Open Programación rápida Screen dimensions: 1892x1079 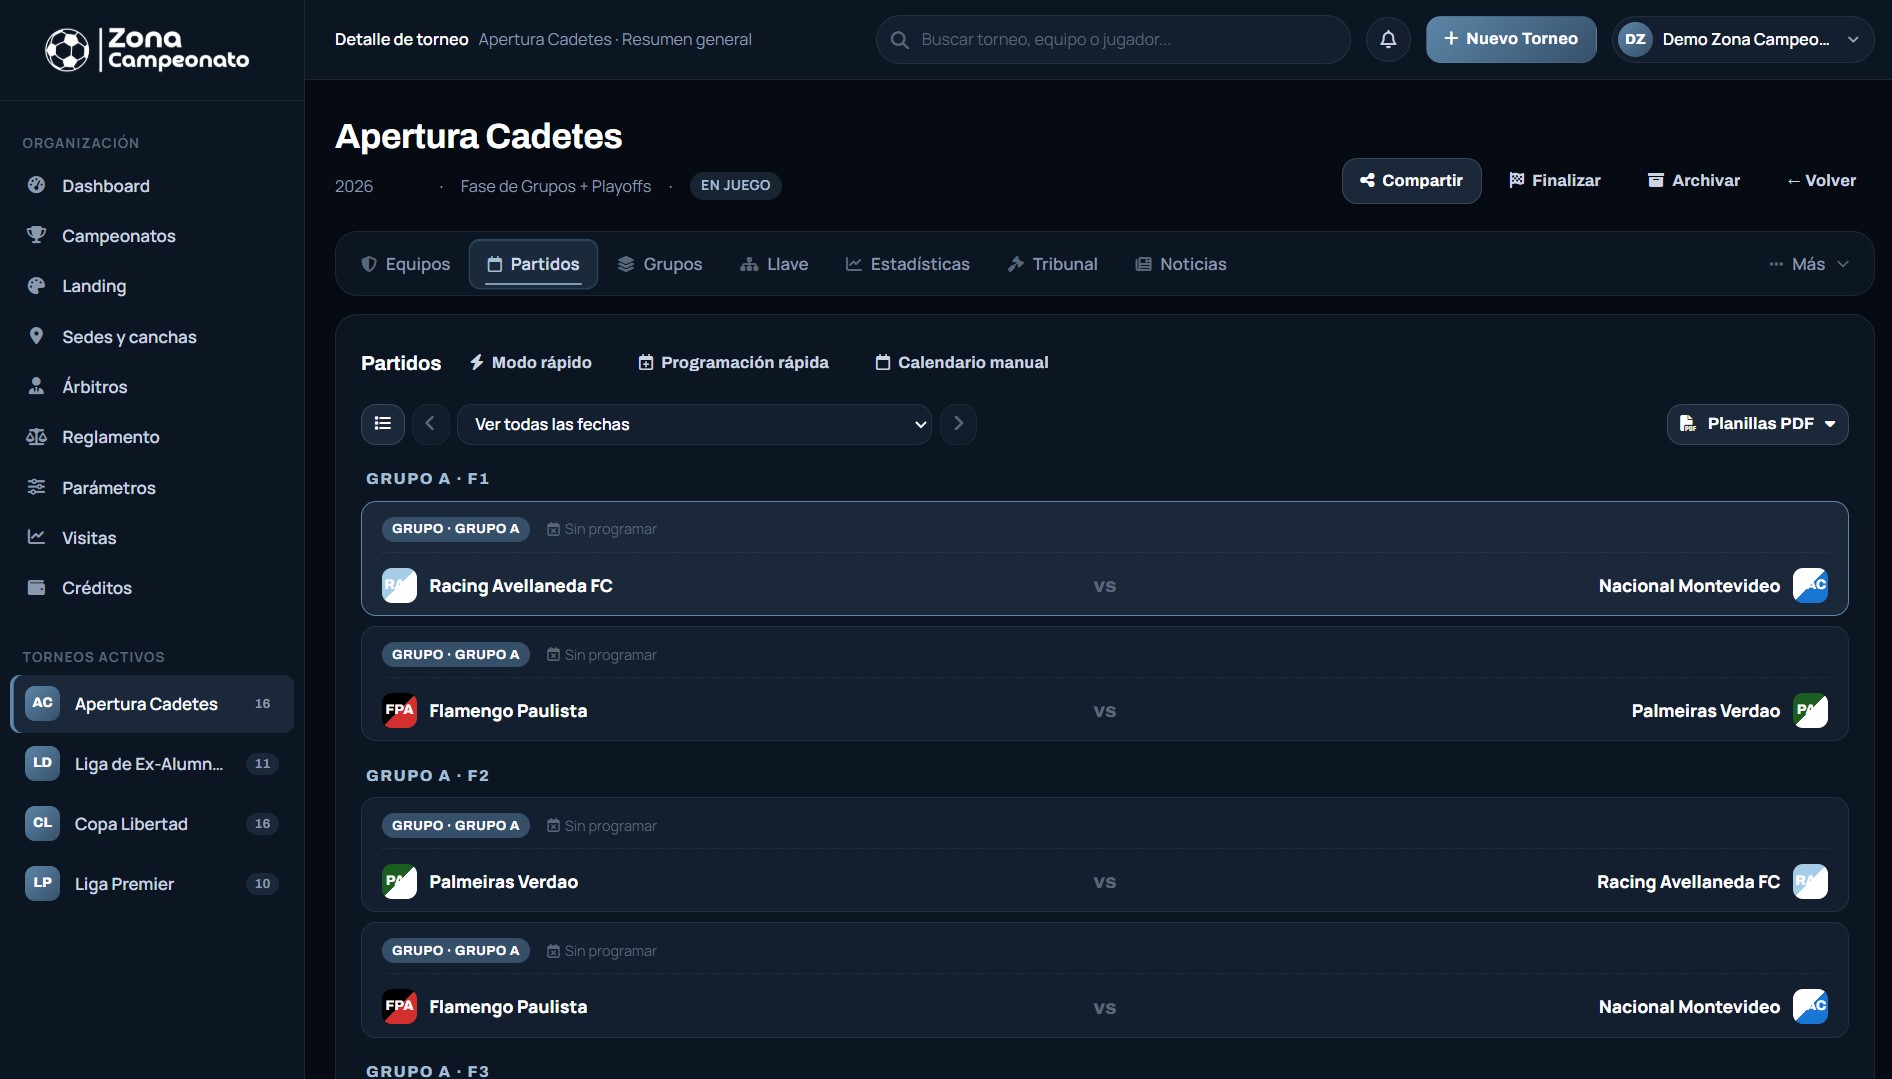733,362
